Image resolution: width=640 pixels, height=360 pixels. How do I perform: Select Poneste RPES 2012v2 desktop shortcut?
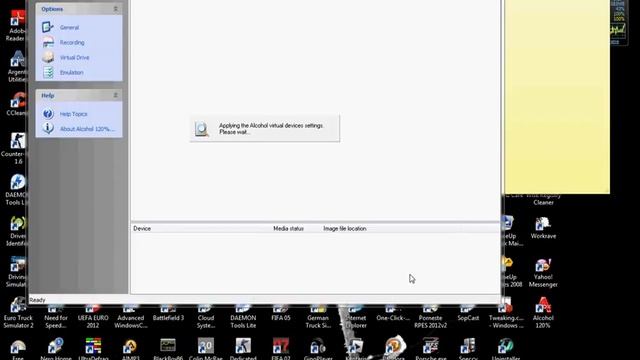tap(430, 318)
